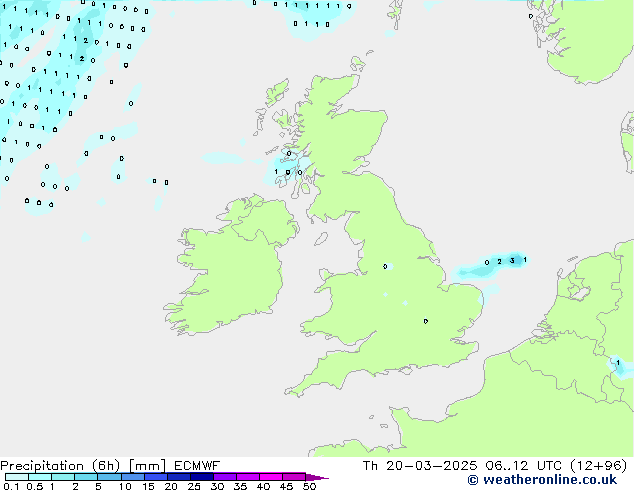Select the legend swatch between 15 and 20

155,477
